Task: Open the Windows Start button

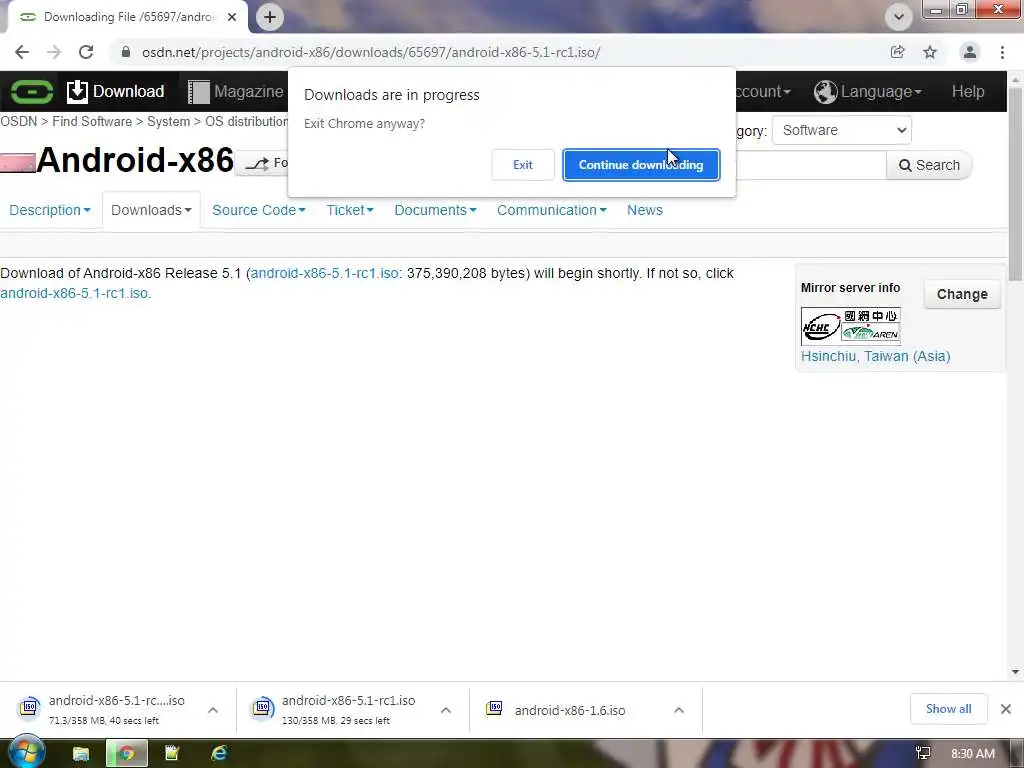Action: (26, 753)
